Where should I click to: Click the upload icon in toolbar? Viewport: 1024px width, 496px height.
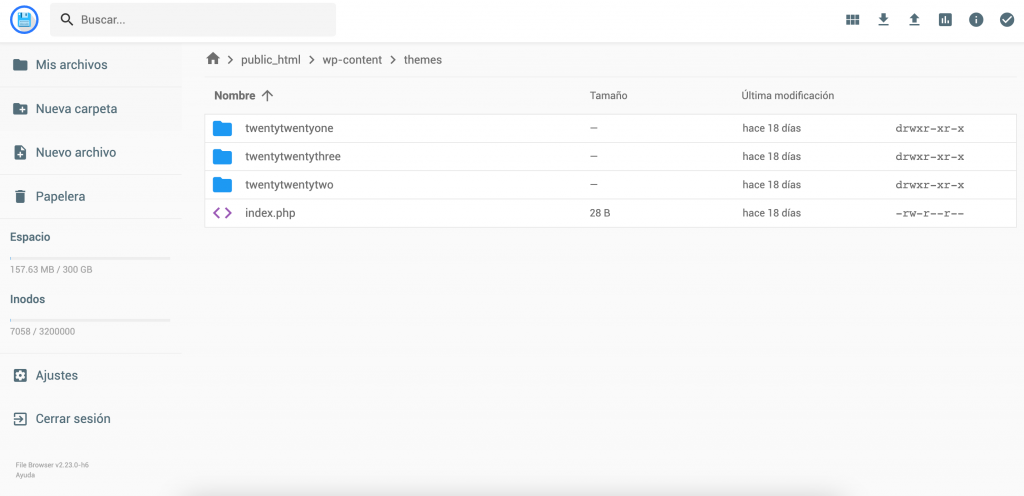[x=914, y=20]
